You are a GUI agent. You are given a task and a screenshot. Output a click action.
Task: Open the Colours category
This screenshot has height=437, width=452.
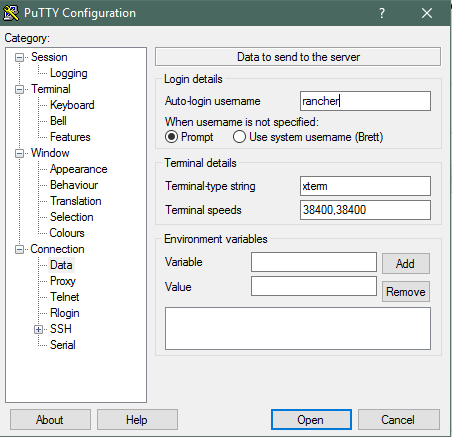[x=67, y=233]
